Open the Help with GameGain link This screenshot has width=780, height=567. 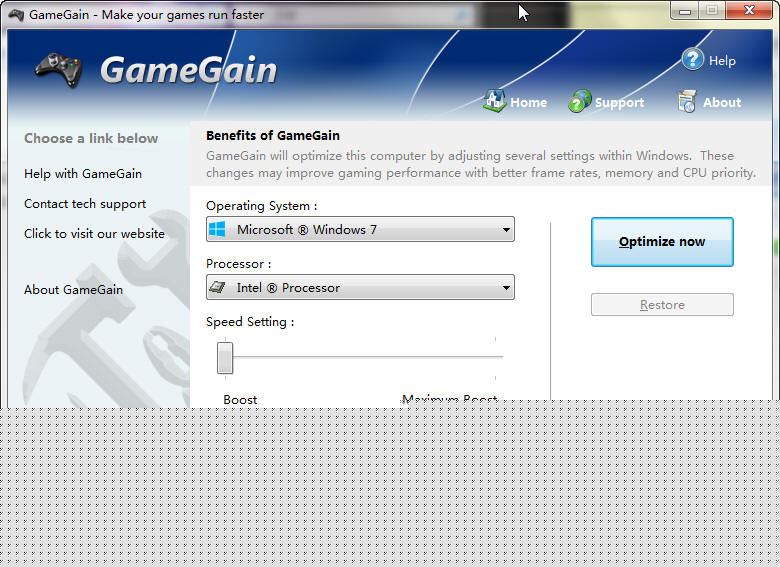tap(83, 174)
